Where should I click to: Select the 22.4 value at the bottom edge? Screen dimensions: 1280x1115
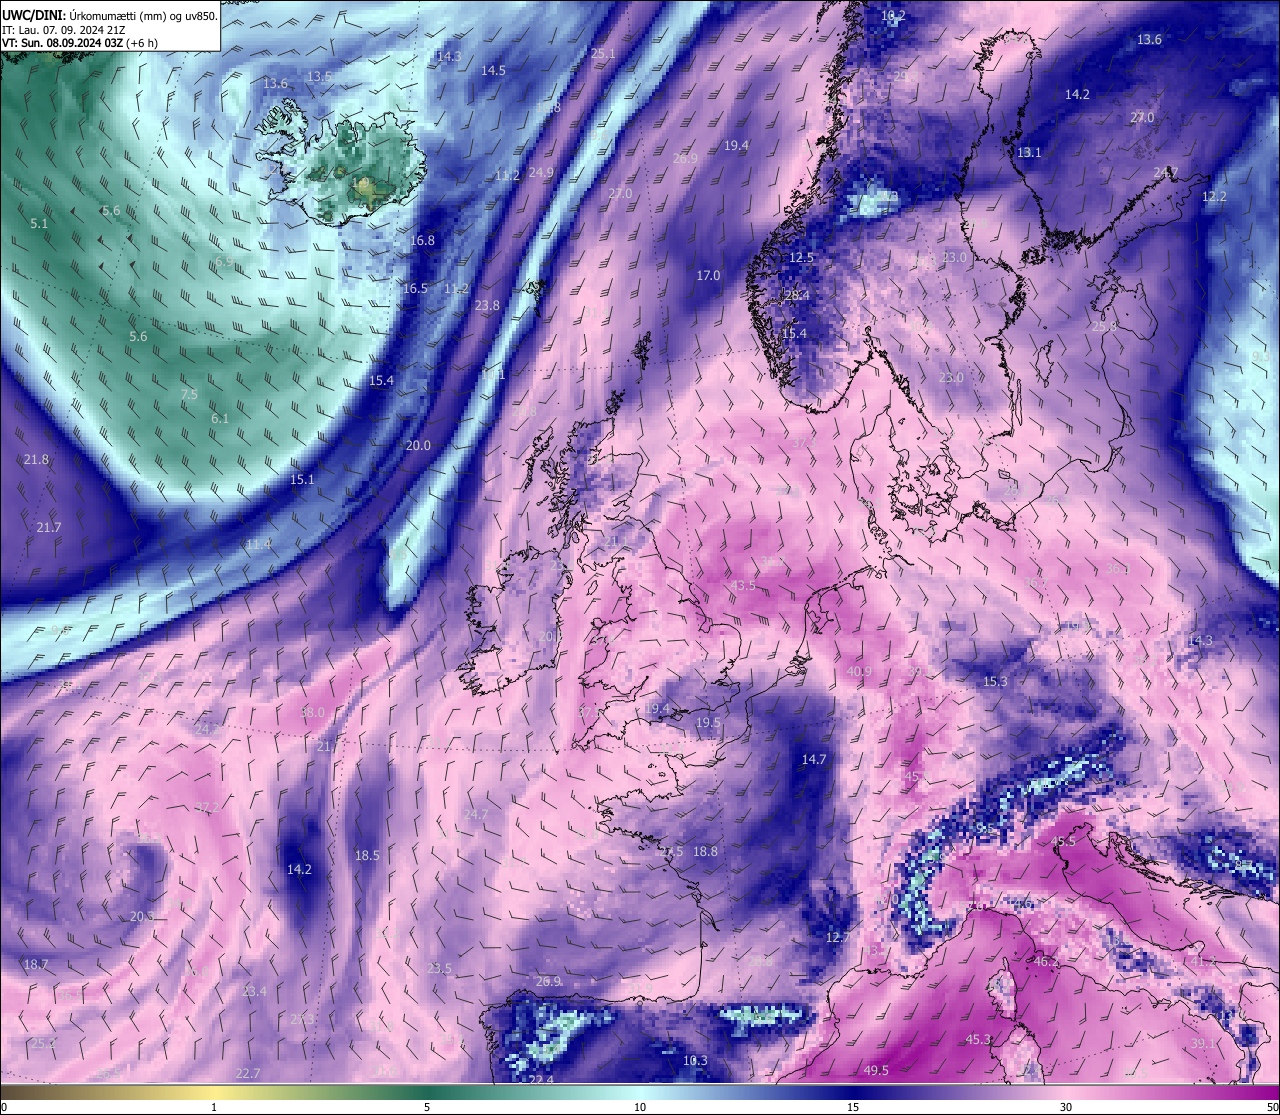[541, 1079]
